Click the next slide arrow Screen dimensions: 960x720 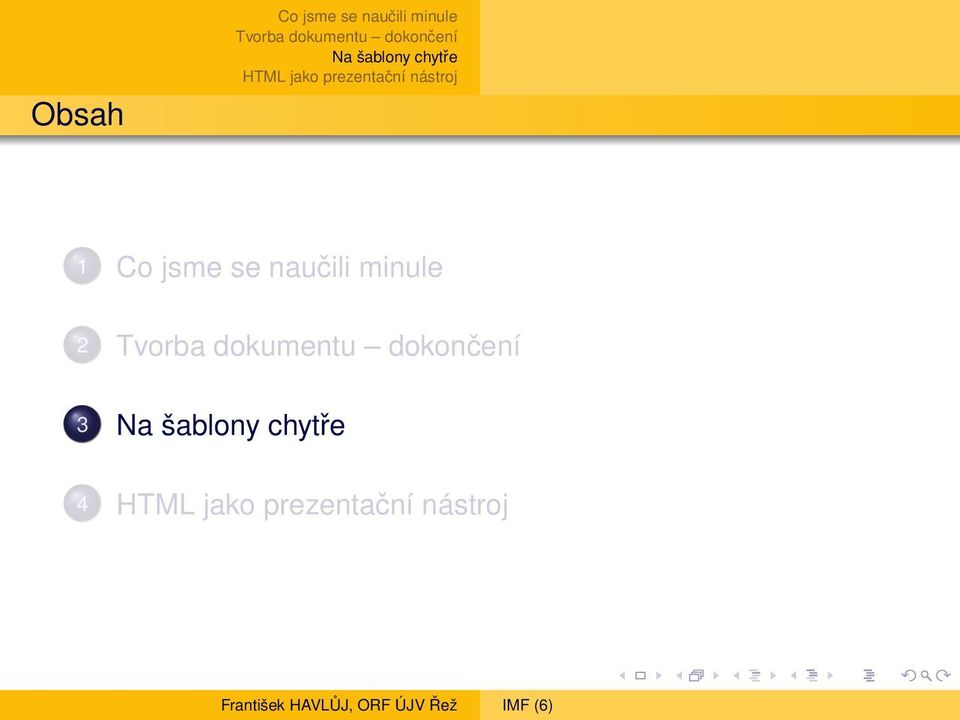[659, 676]
